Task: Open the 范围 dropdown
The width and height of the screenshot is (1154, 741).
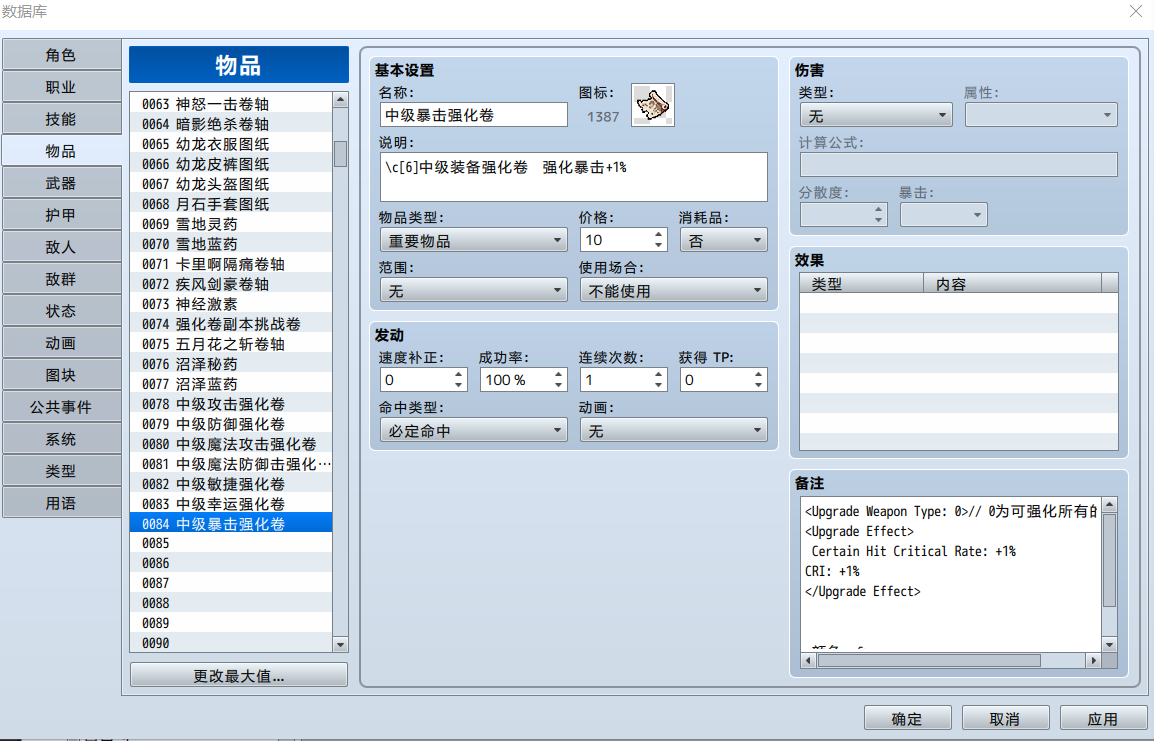Action: [x=473, y=291]
